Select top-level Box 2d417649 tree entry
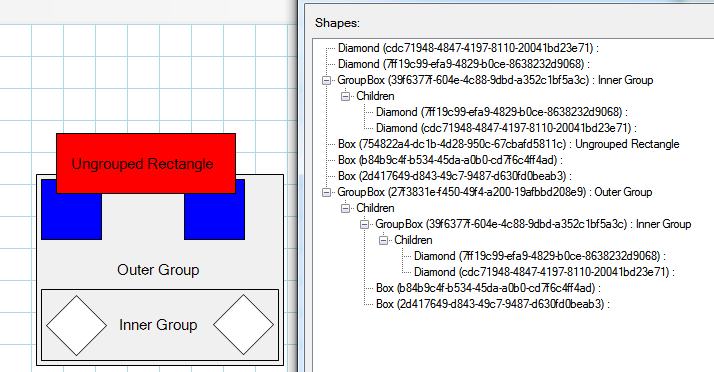714x372 pixels. [455, 176]
